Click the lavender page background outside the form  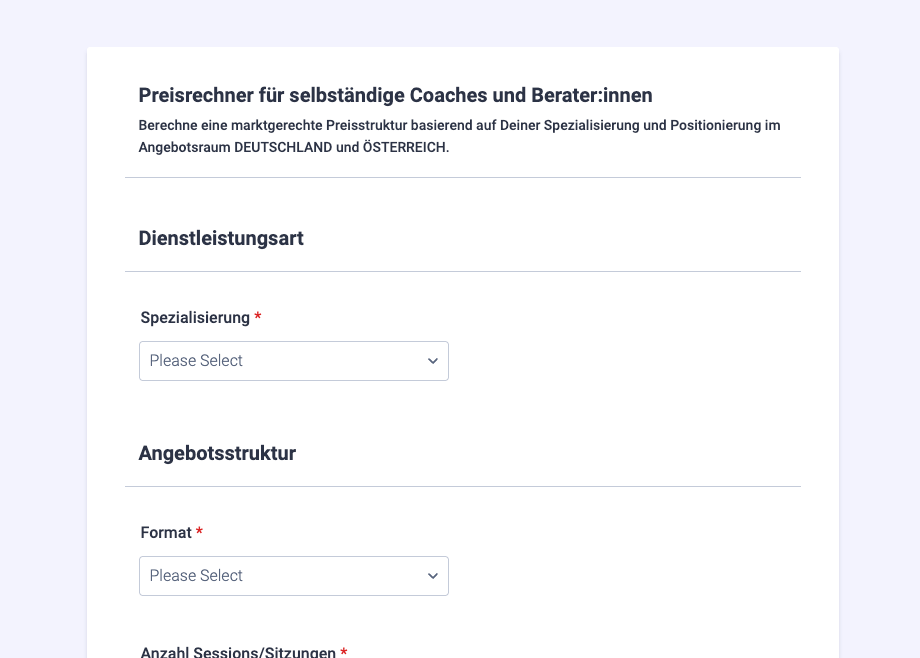click(42, 300)
